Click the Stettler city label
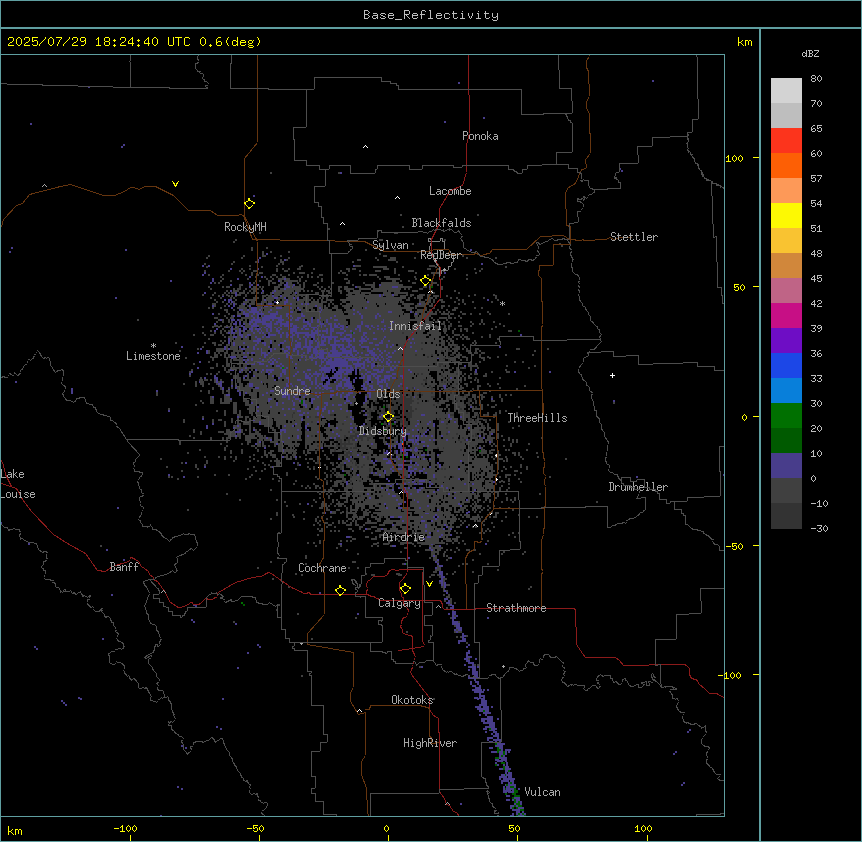 coord(634,237)
